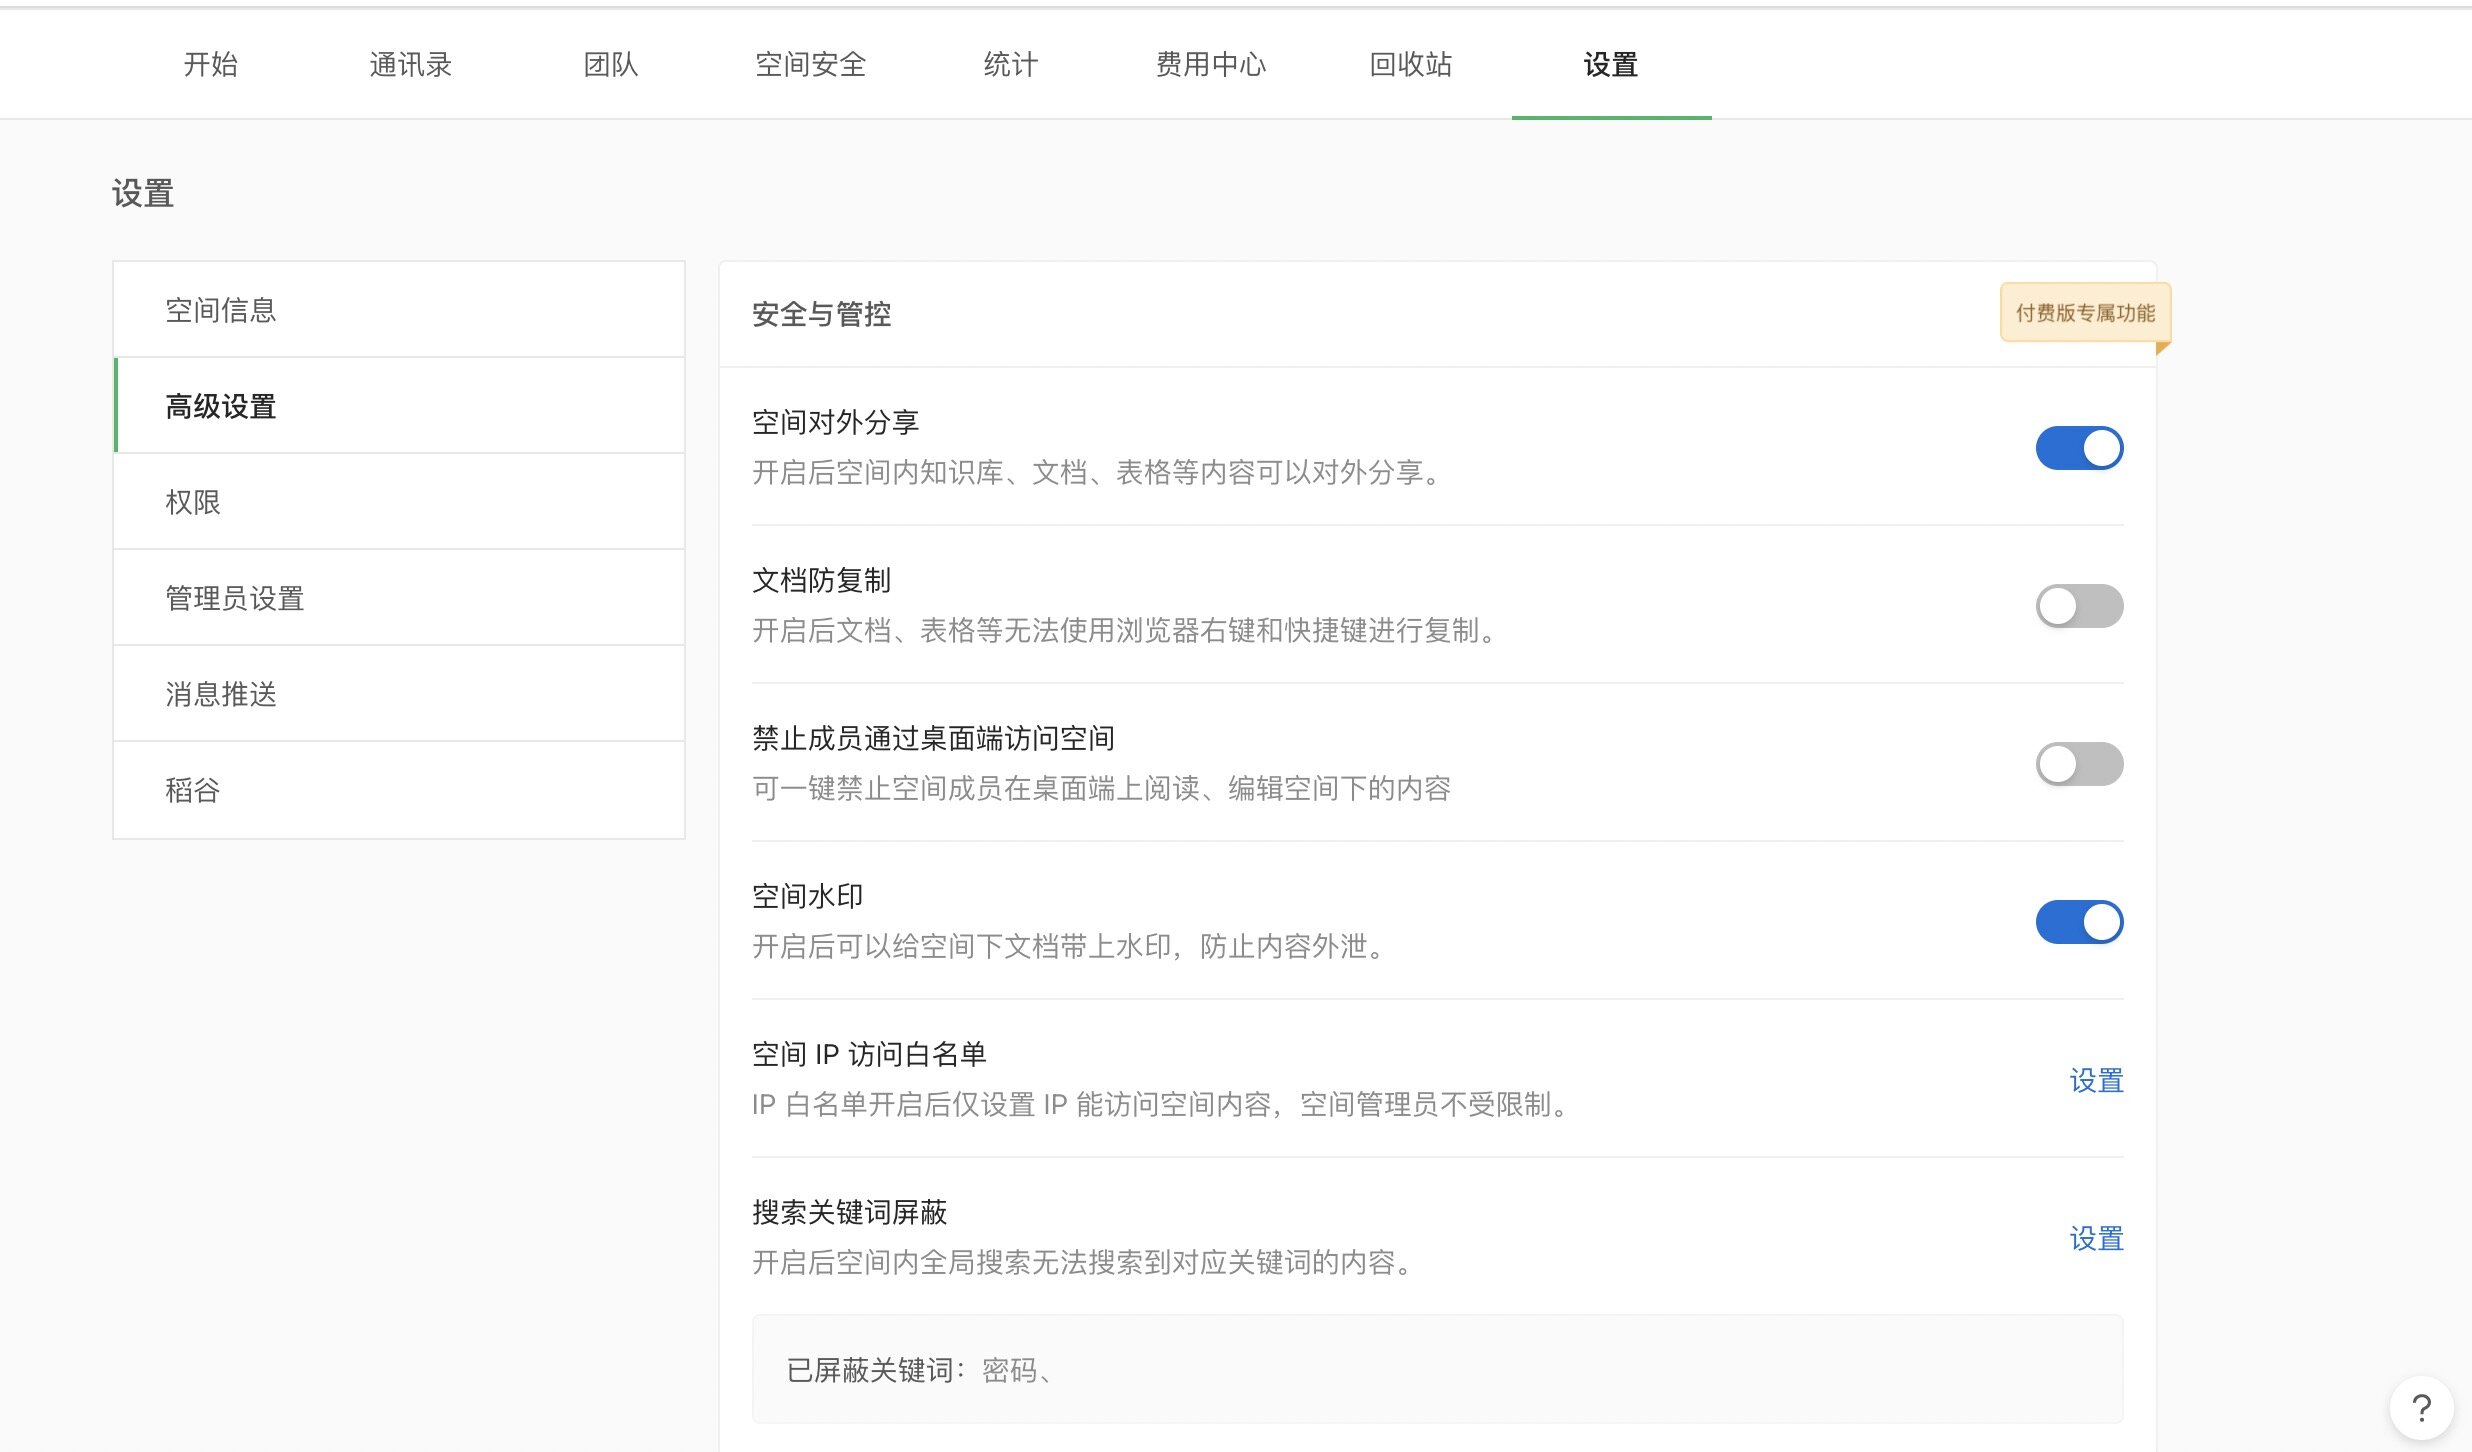Viewport: 2472px width, 1452px height.
Task: Click the 空间对外分享 title text
Action: 835,422
